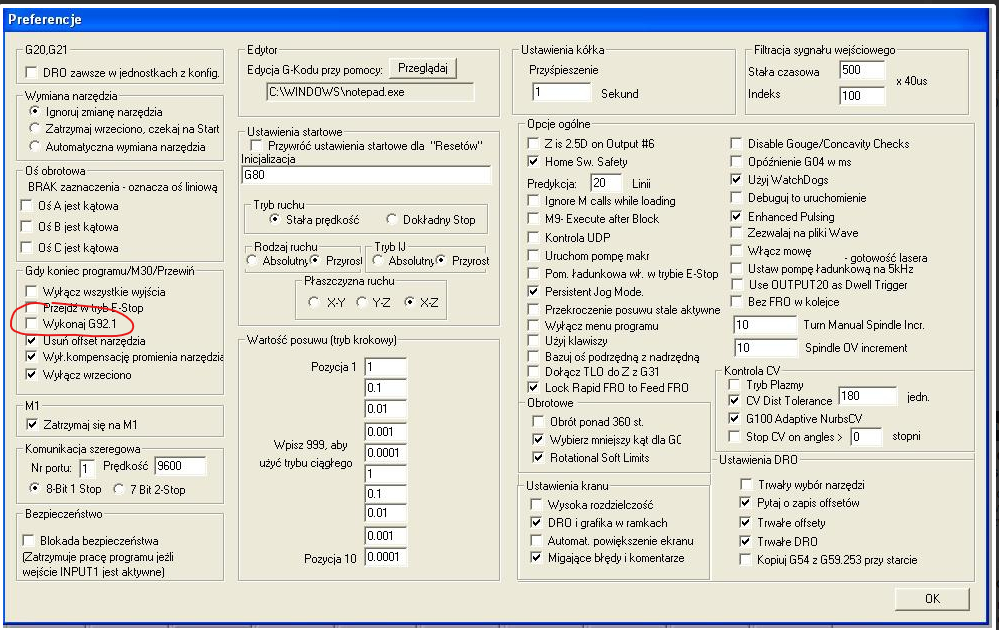This screenshot has height=630, width=999.
Task: Click the Przyśpieszenie seconds field
Action: [561, 92]
